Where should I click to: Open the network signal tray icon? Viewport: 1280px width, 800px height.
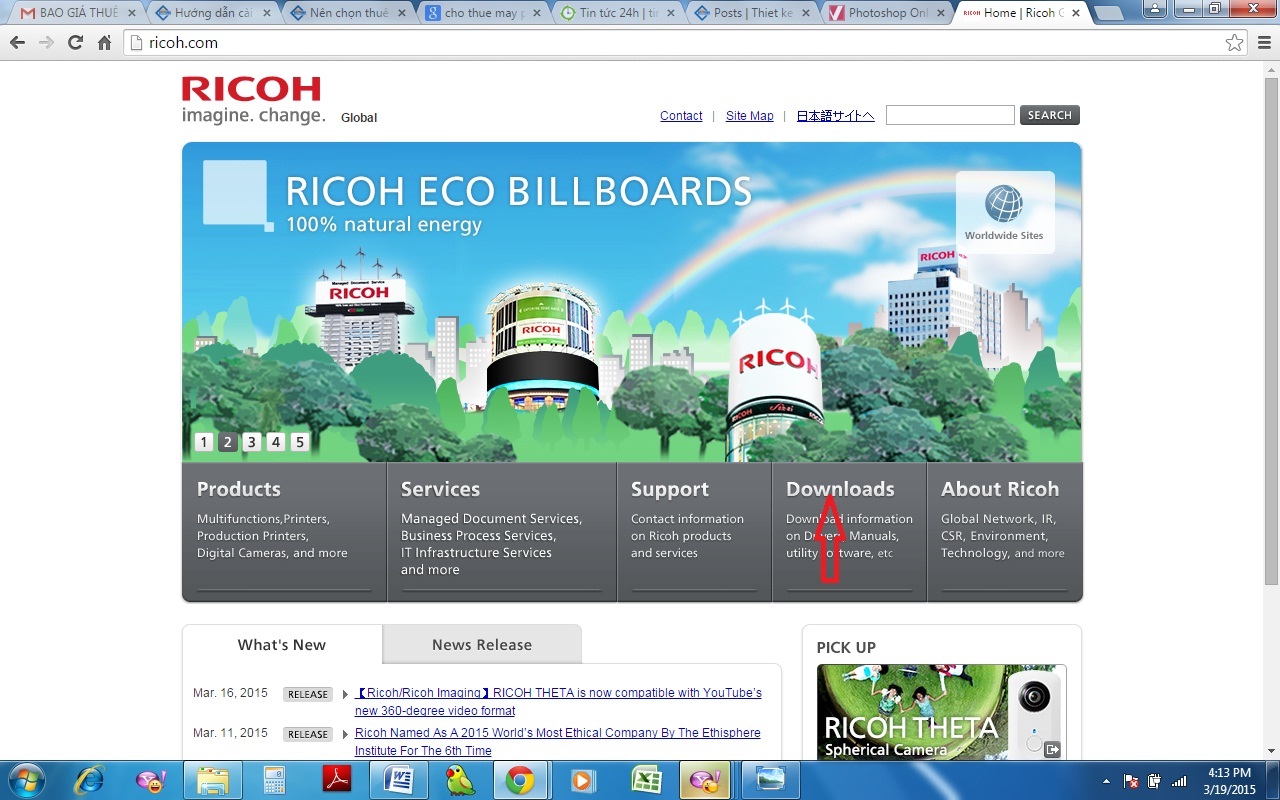[1179, 781]
